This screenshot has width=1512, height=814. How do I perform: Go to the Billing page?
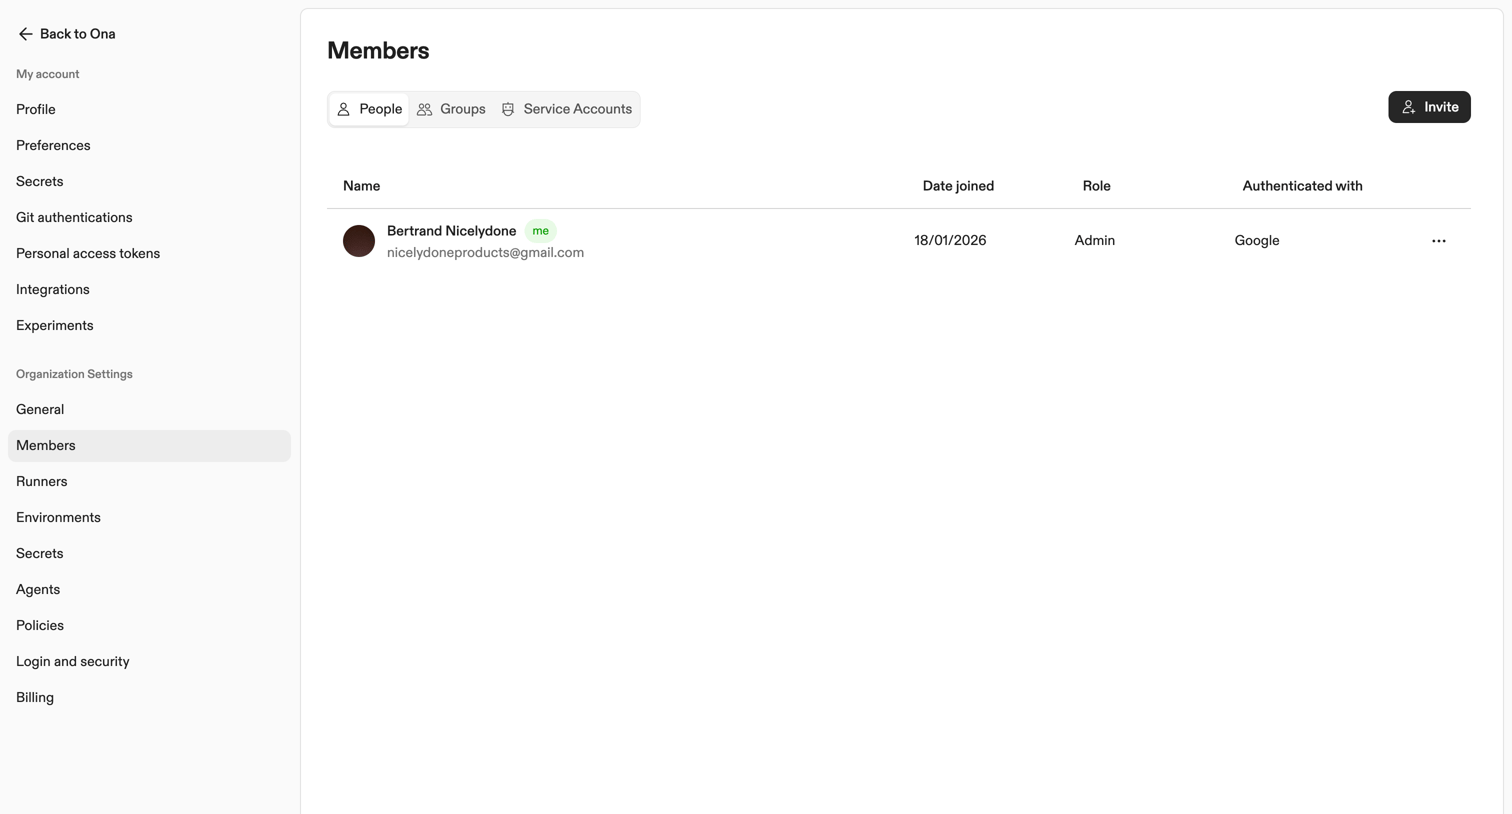coord(35,697)
